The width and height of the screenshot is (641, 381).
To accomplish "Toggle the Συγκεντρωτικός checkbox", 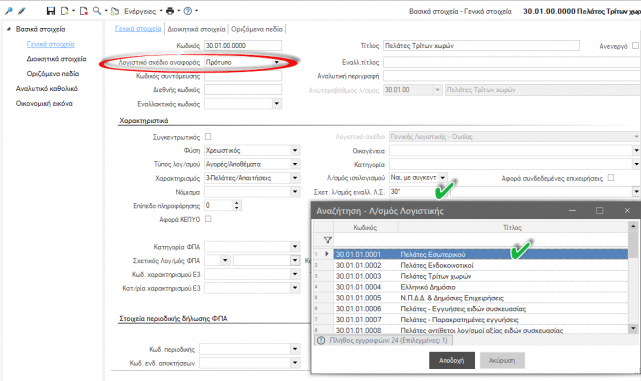I will [208, 137].
